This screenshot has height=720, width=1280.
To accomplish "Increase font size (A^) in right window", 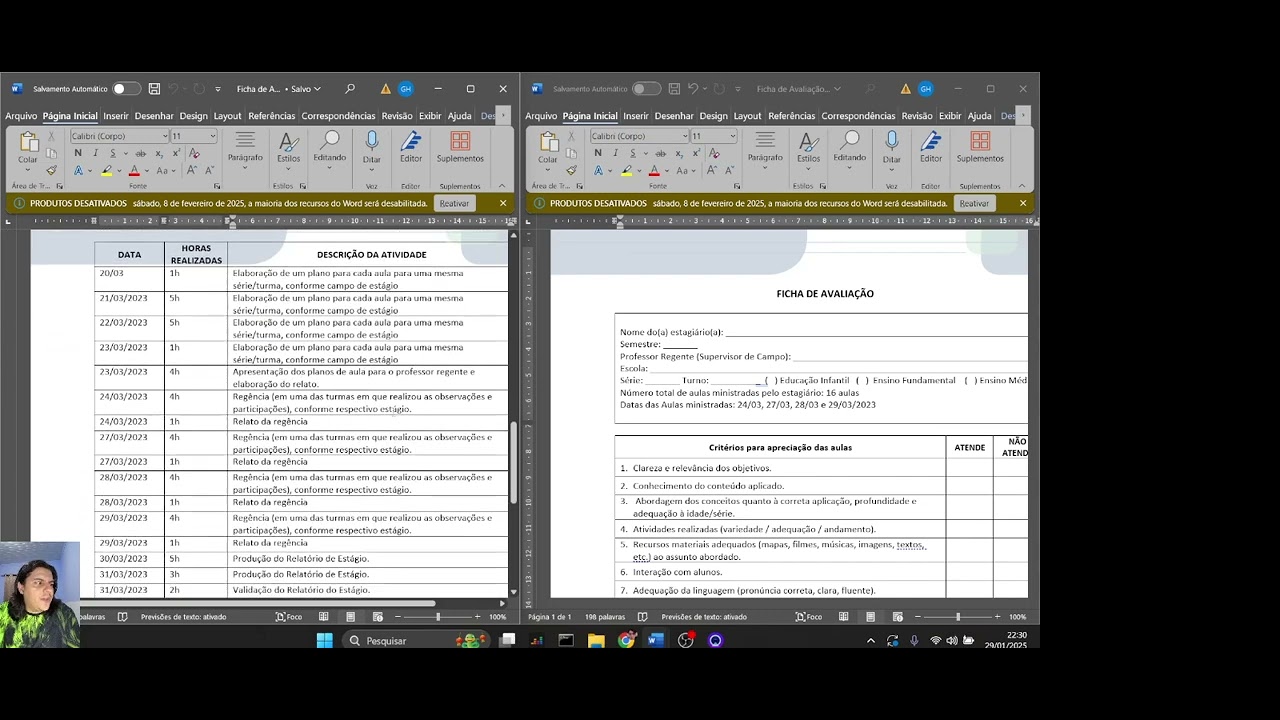I will 712,170.
